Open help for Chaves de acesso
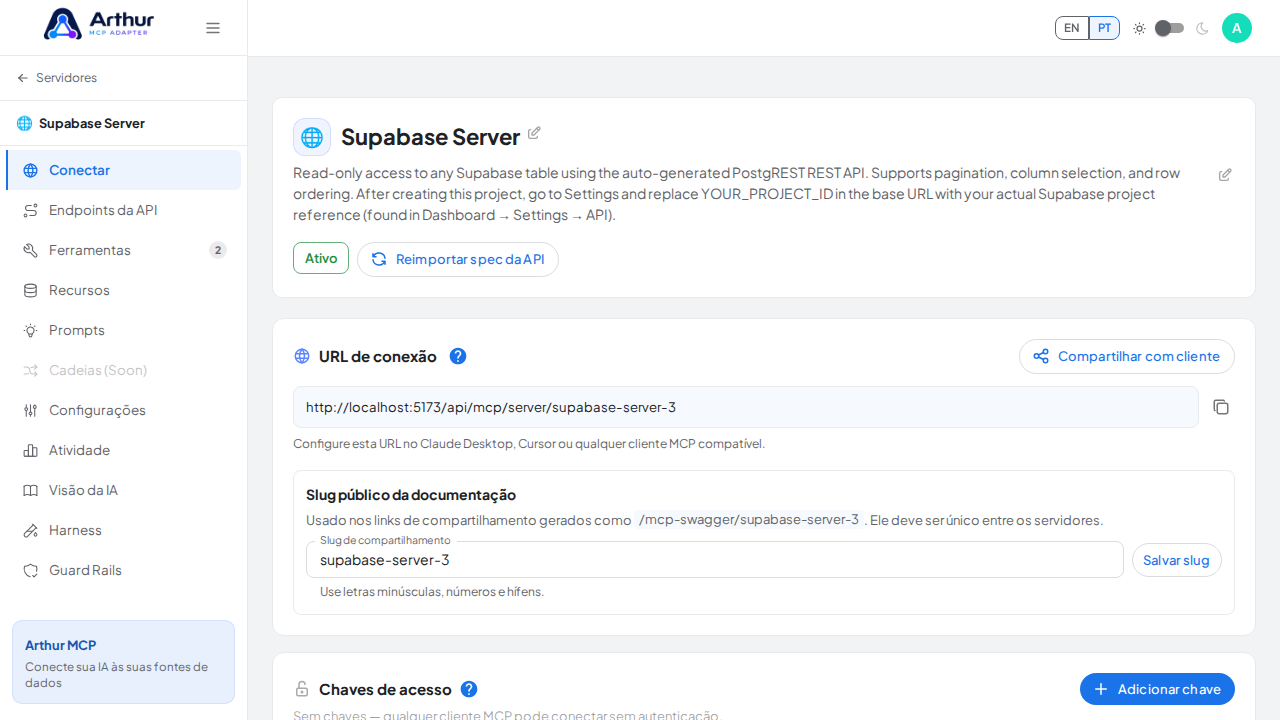The width and height of the screenshot is (1280, 720). [469, 689]
